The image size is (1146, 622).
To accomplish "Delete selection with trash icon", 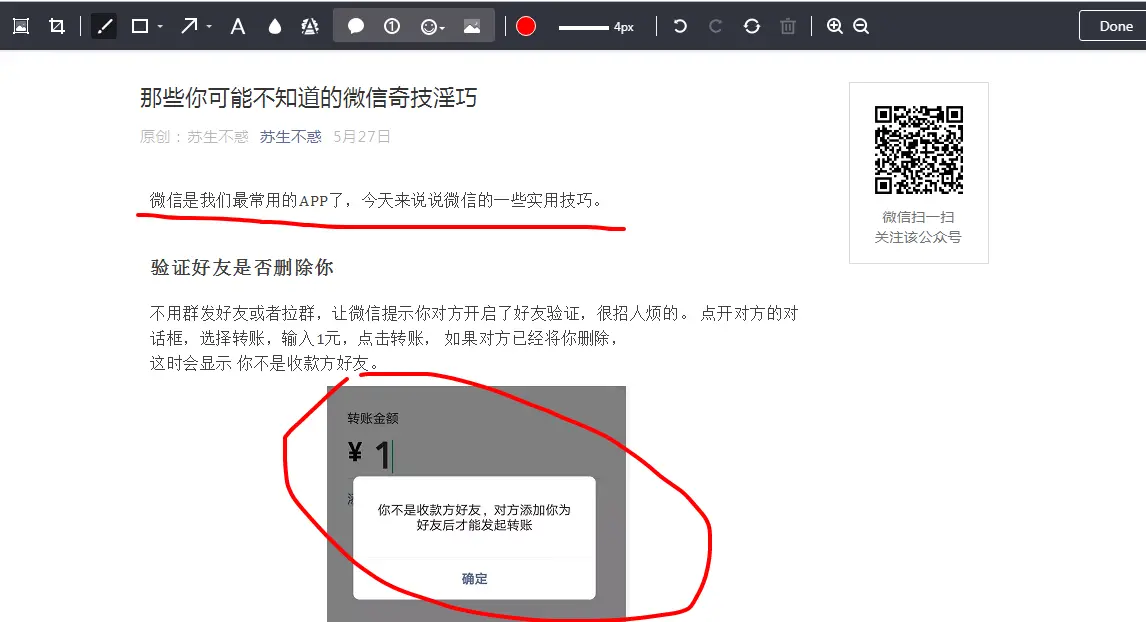I will 787,26.
